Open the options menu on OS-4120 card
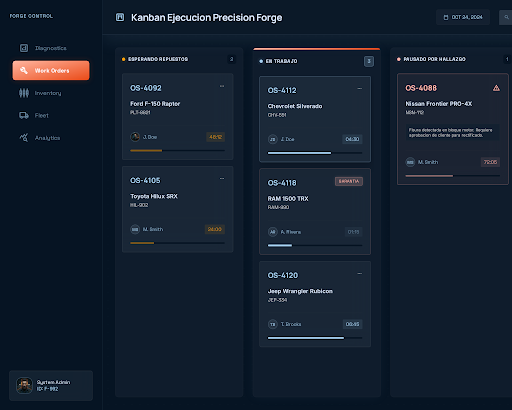This screenshot has height=410, width=512. pos(359,274)
